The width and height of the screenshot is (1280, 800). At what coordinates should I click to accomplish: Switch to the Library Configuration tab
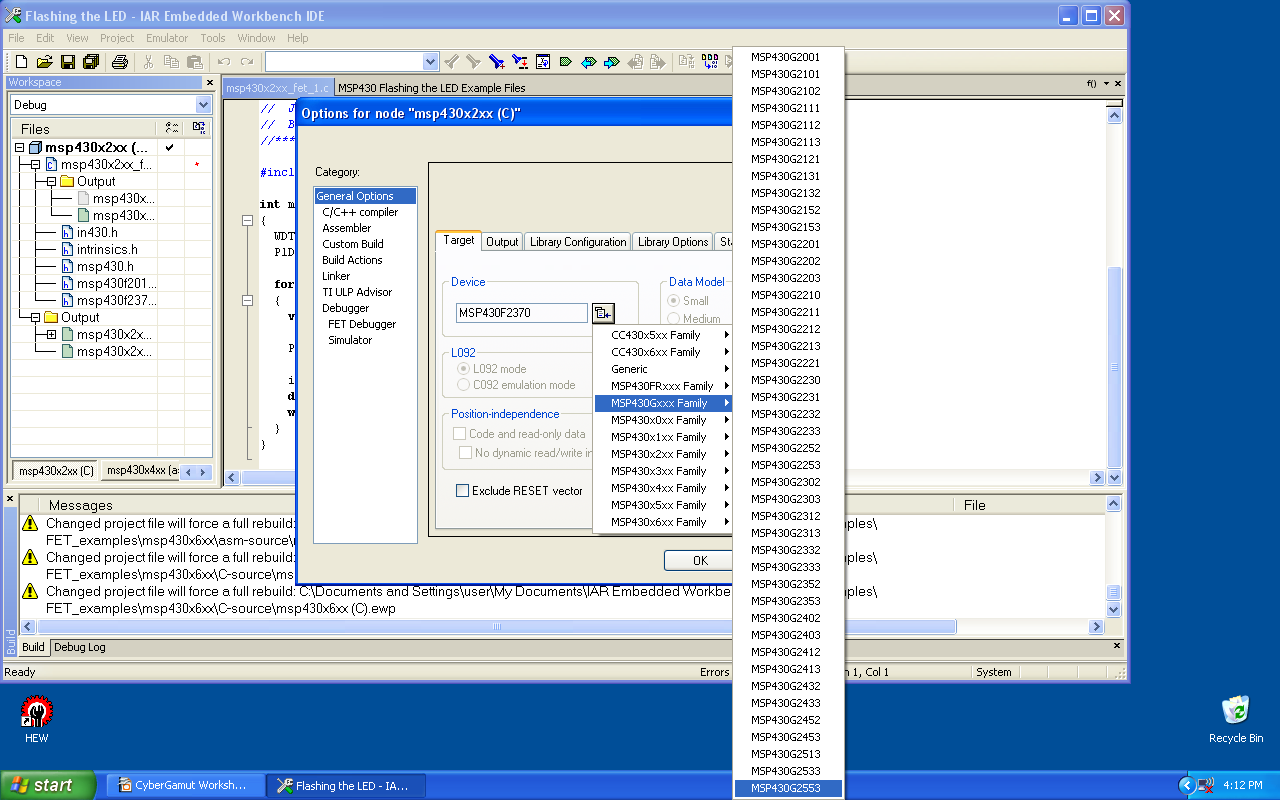point(578,242)
